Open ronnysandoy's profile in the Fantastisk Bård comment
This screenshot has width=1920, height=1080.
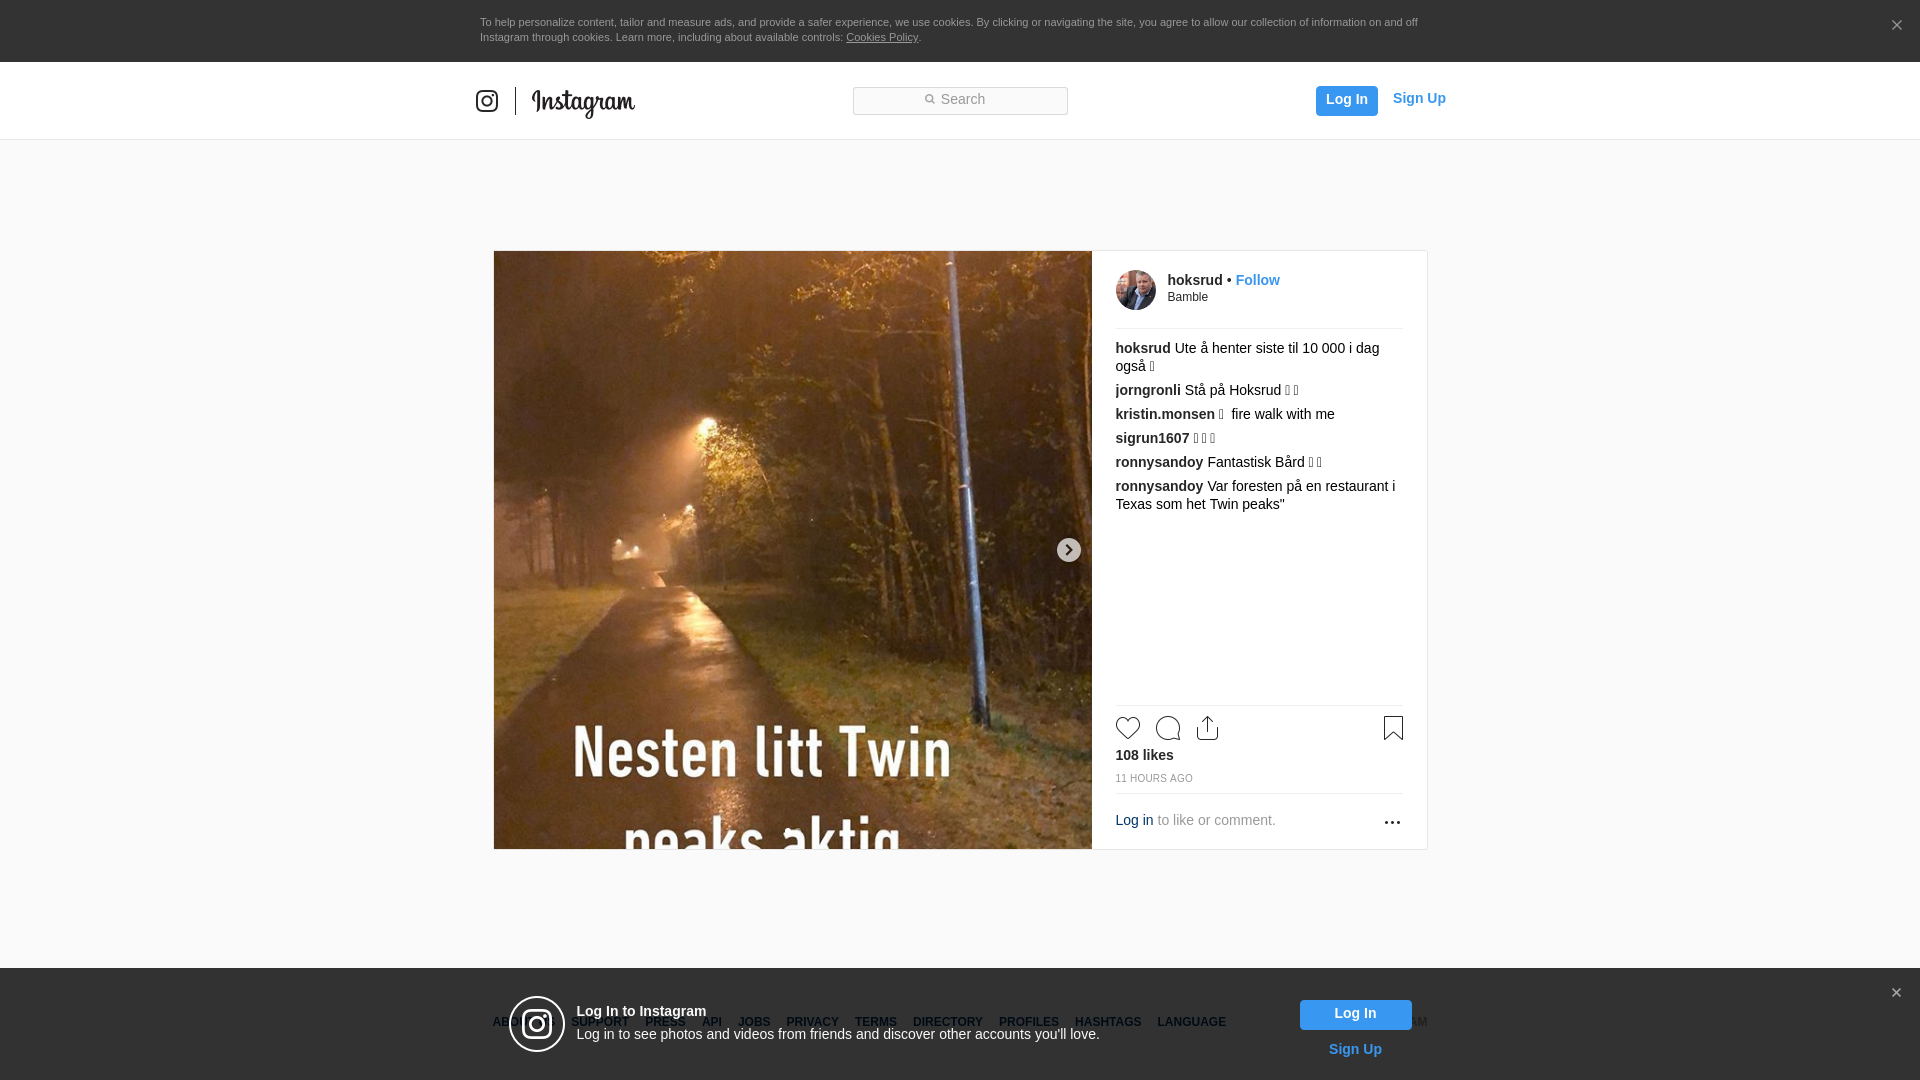pyautogui.click(x=1159, y=462)
